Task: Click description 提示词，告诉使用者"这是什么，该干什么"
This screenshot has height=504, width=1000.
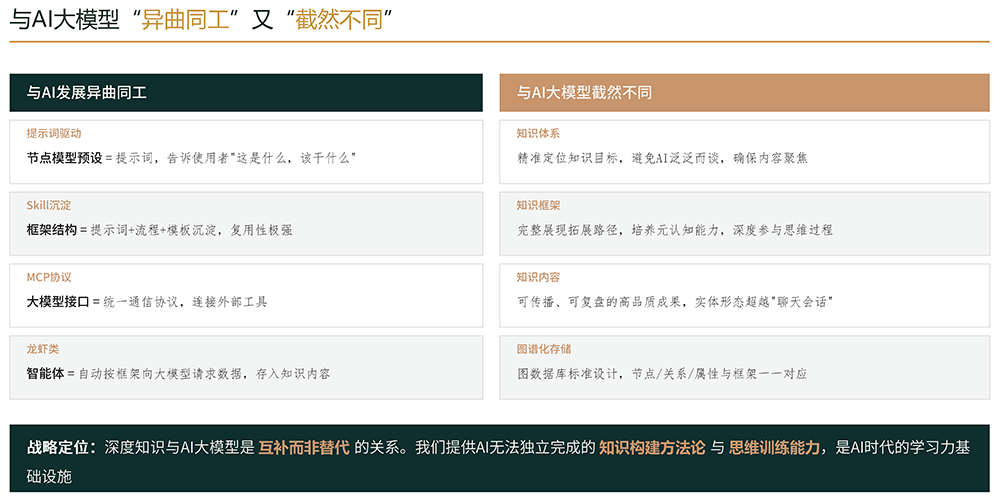Action: pos(235,158)
